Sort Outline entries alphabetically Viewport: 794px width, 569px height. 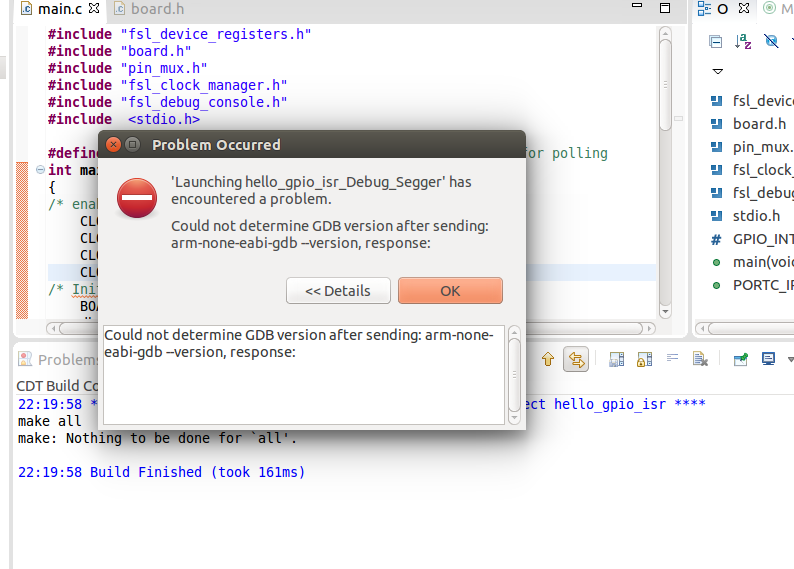[x=743, y=41]
